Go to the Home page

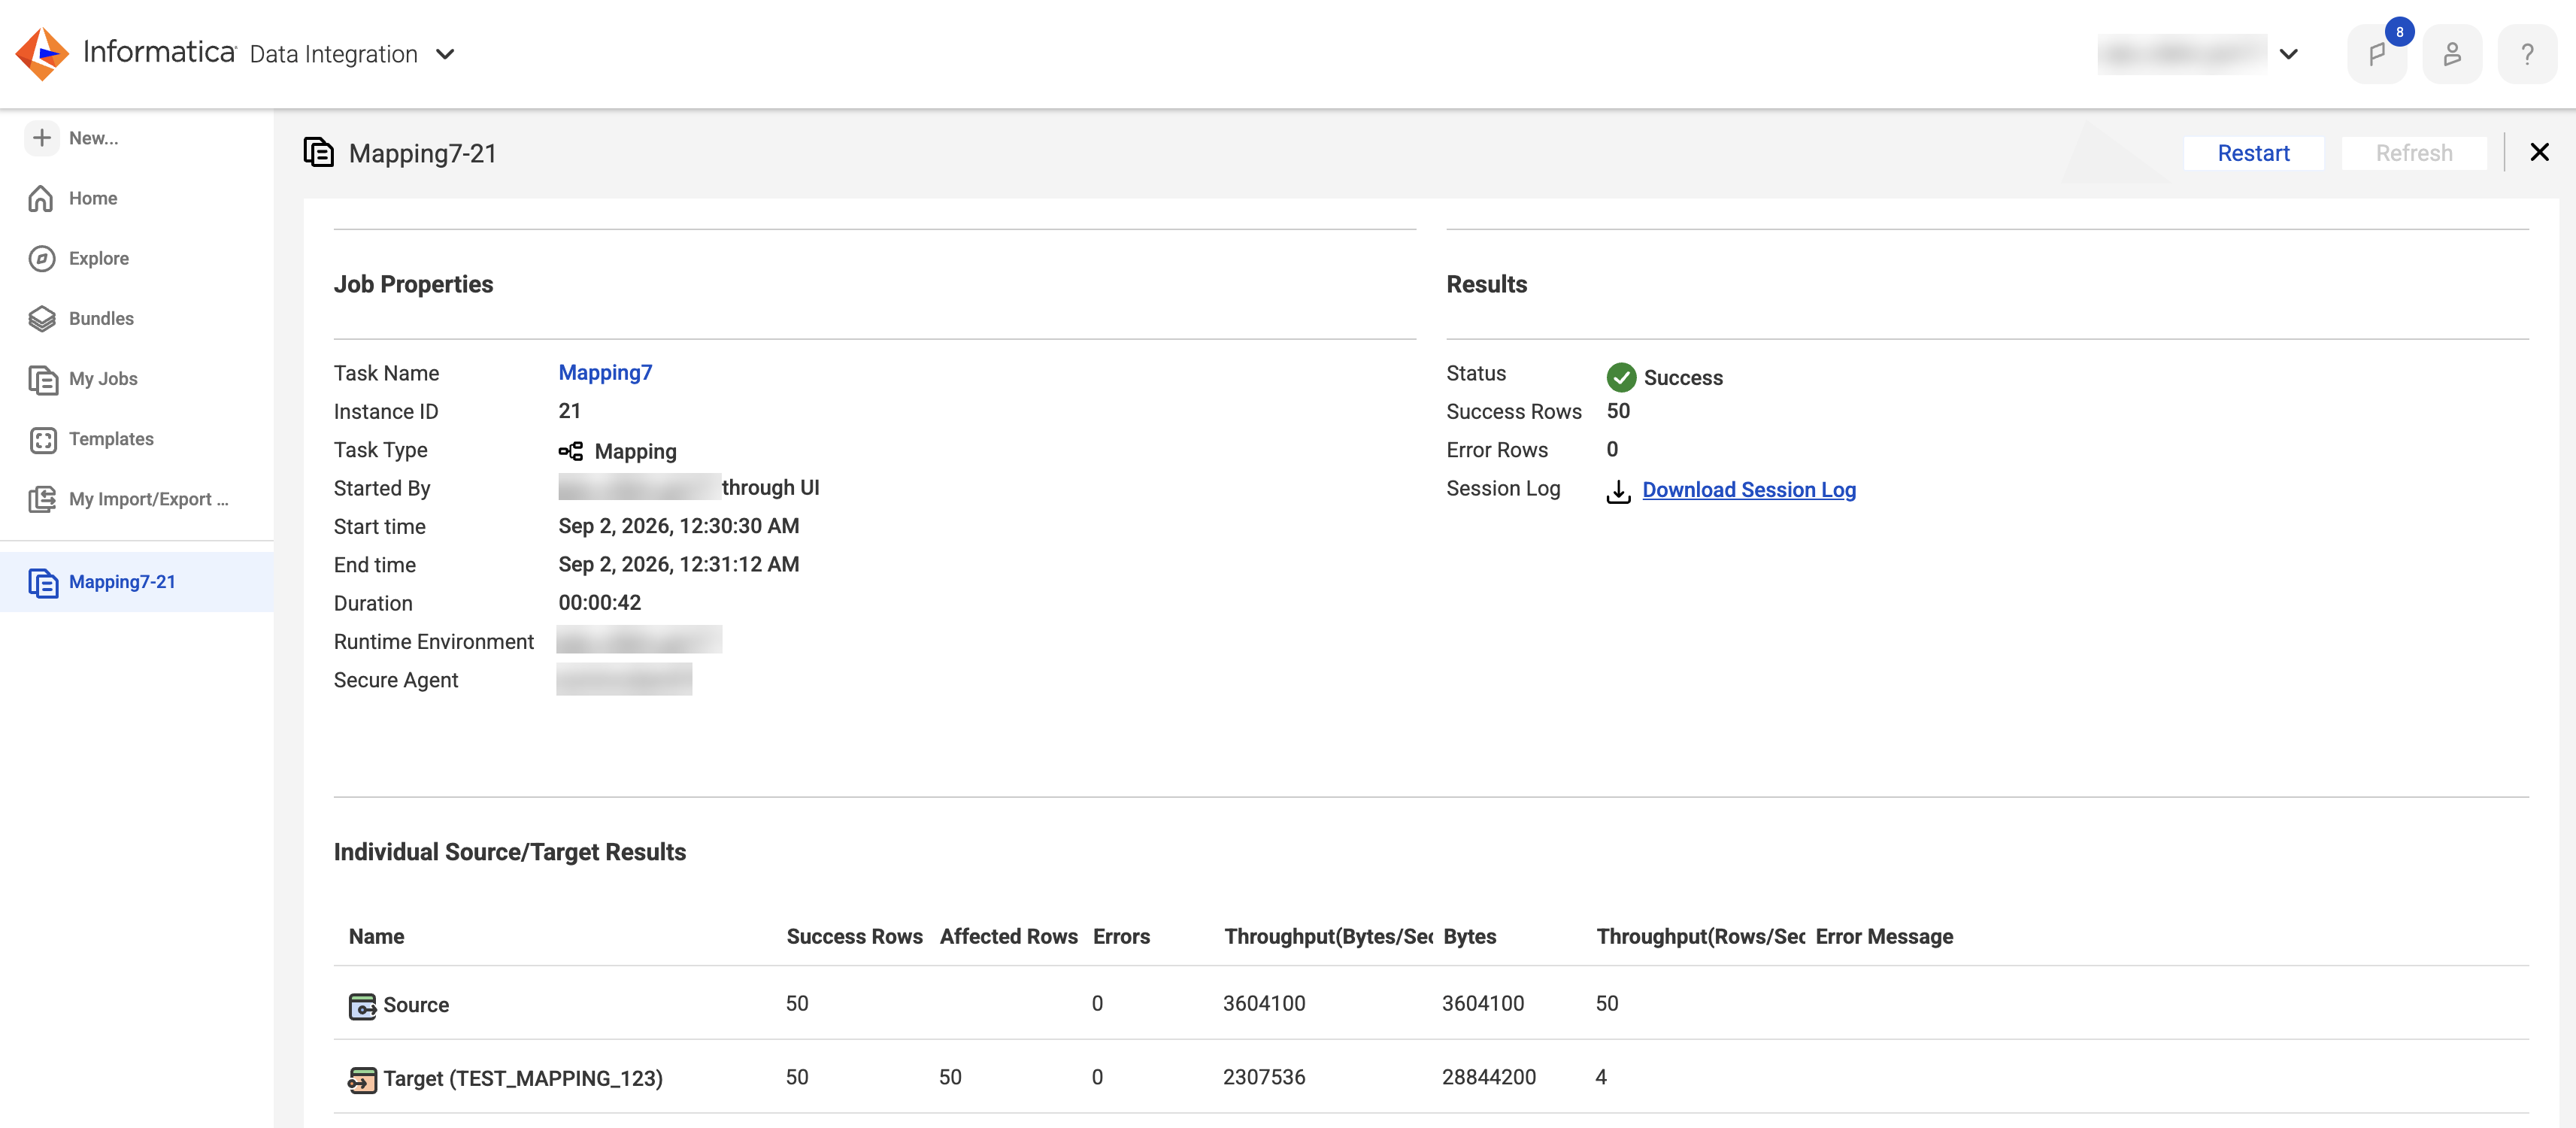coord(93,198)
